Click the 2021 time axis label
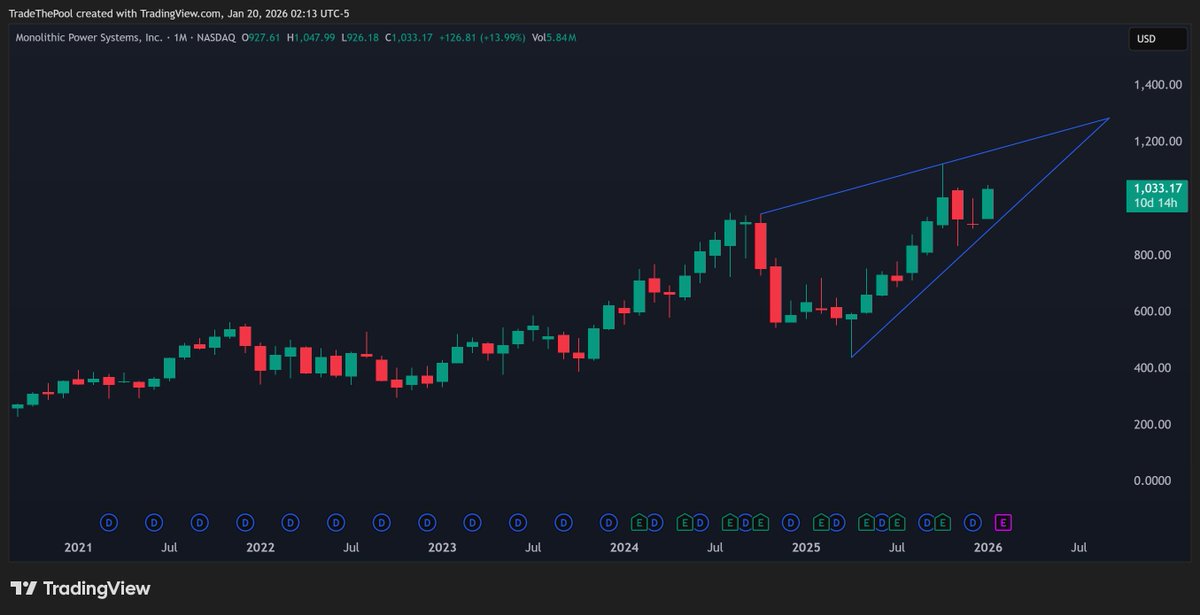This screenshot has height=615, width=1200. click(x=78, y=548)
